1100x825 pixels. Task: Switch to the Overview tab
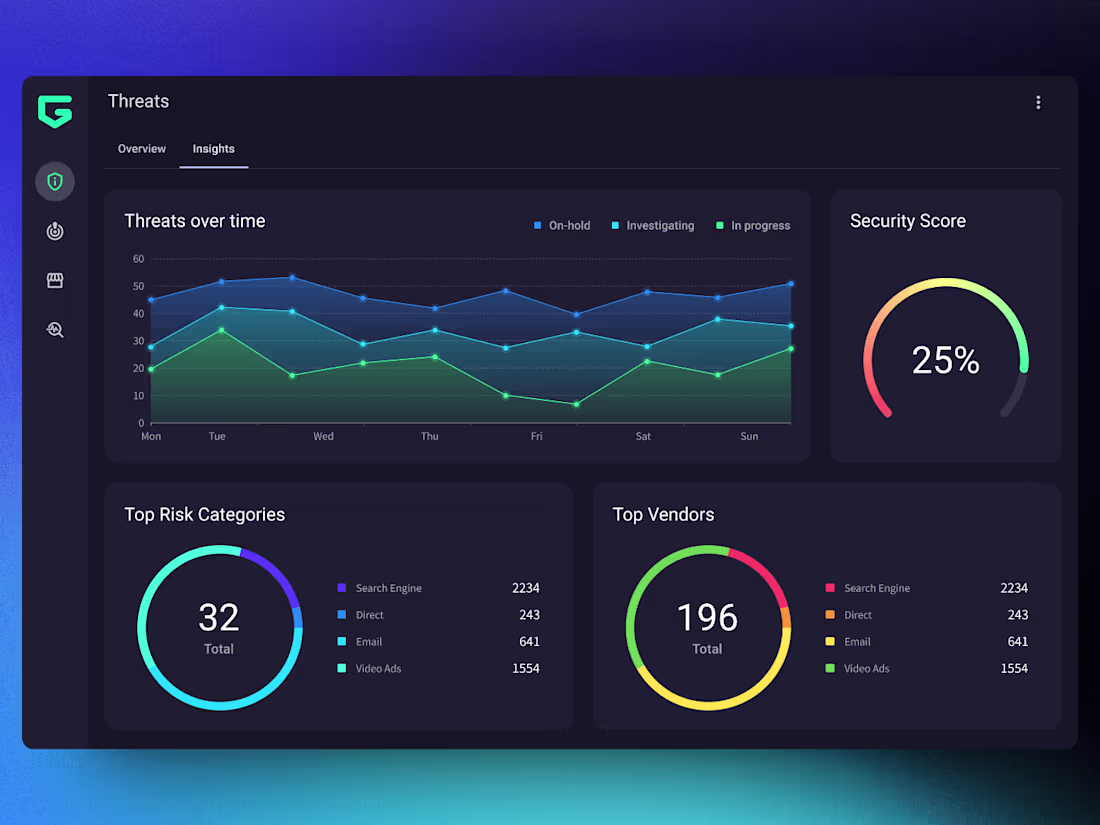(x=141, y=148)
